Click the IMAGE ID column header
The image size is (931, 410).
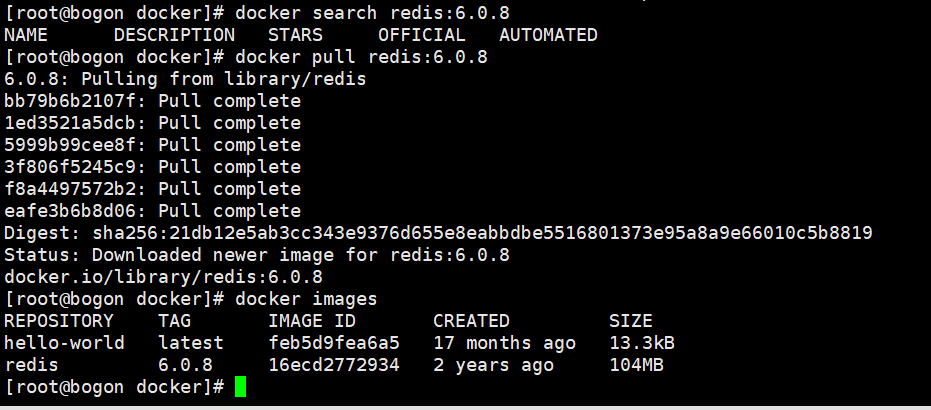(x=312, y=321)
